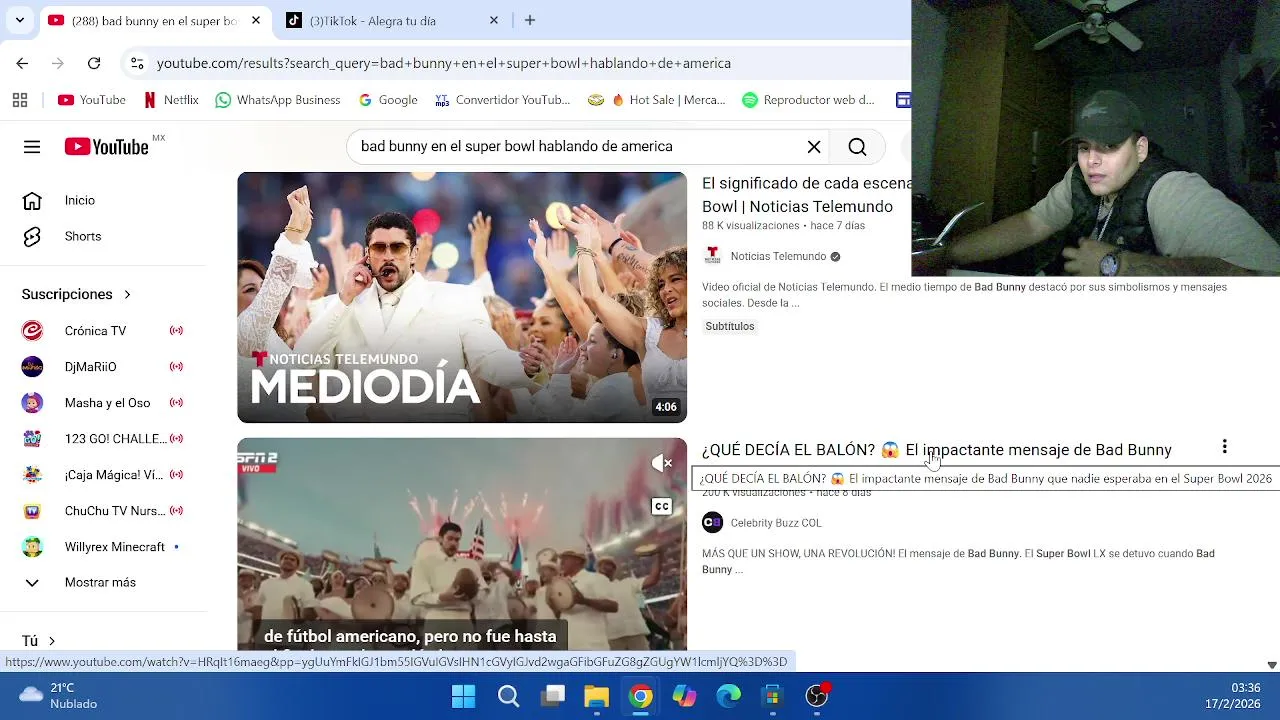Open the Windows taskbar Search
This screenshot has height=720, width=1280.
tap(508, 696)
